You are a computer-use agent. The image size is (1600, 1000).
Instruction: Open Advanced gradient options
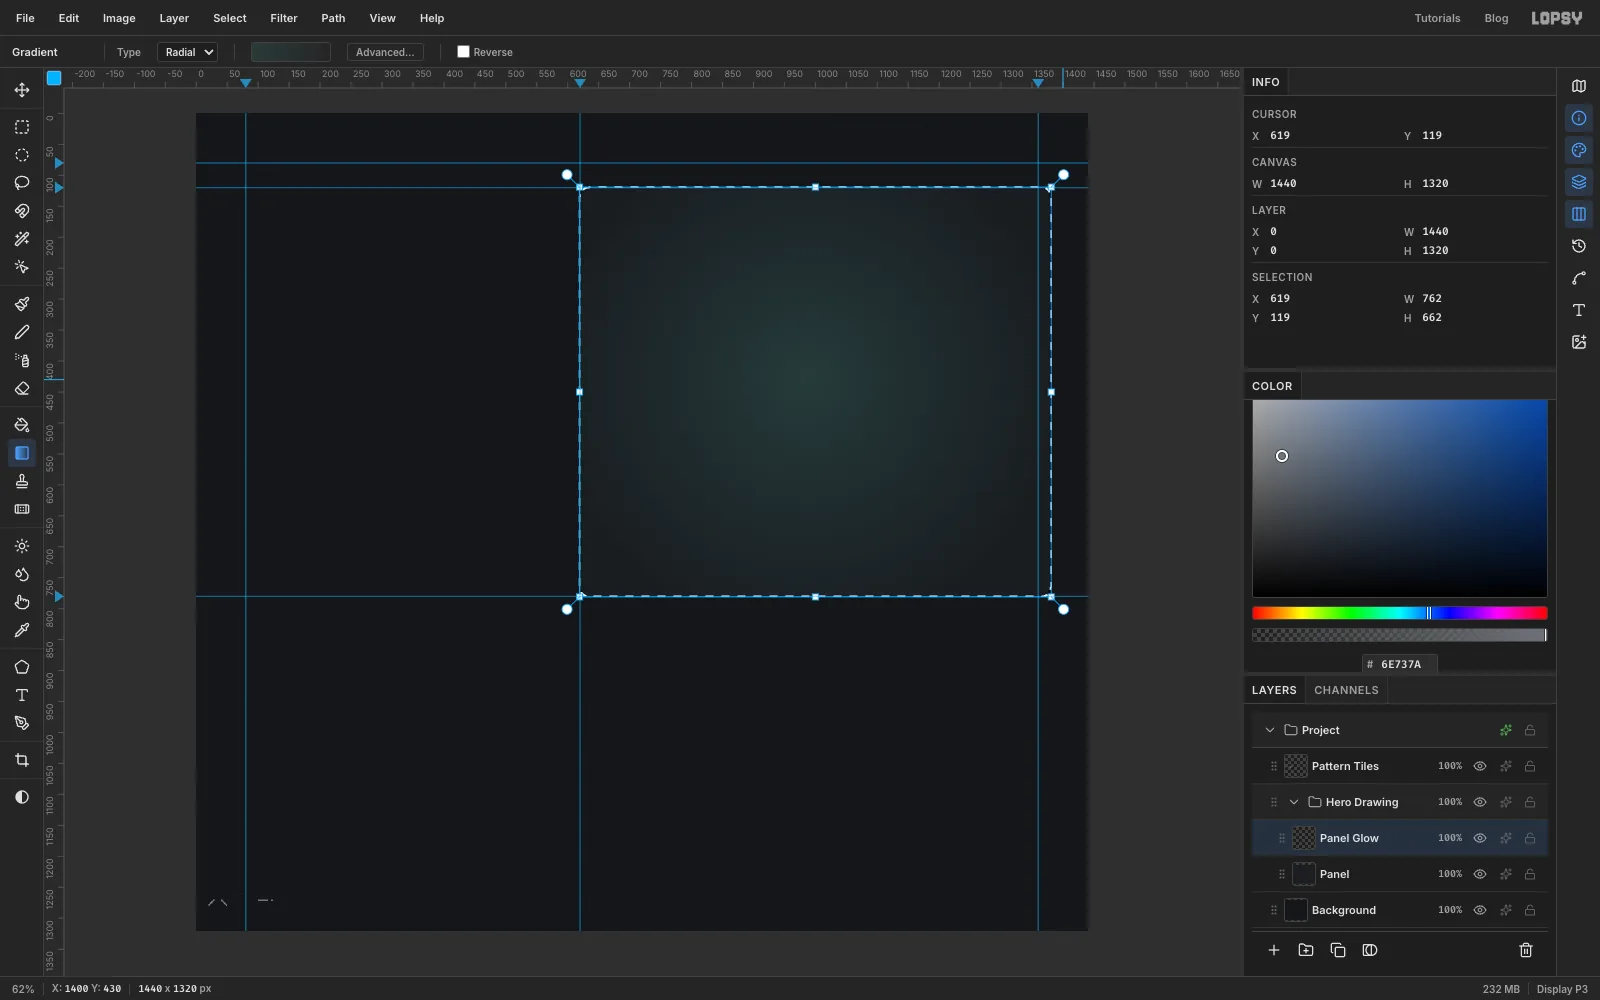[385, 52]
